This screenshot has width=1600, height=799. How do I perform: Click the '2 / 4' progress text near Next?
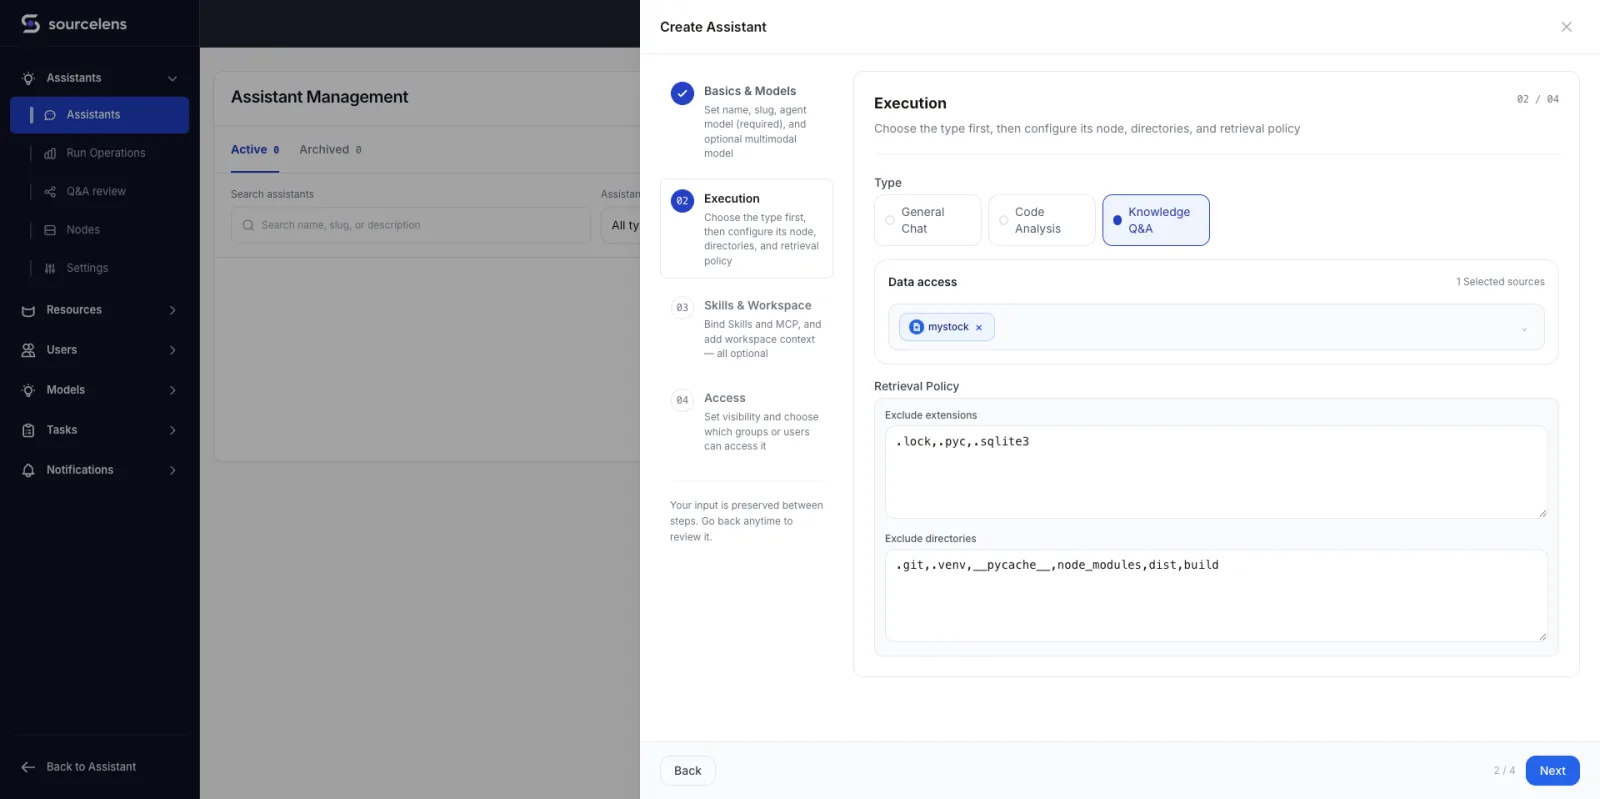click(x=1504, y=771)
